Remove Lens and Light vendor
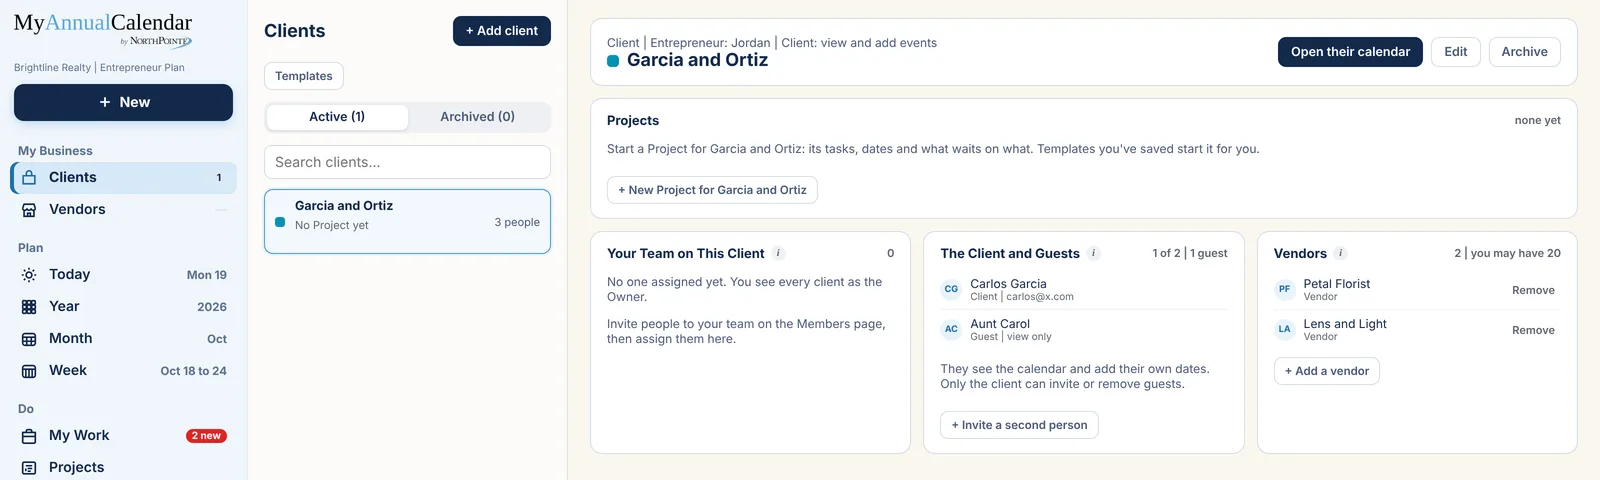 click(x=1533, y=330)
